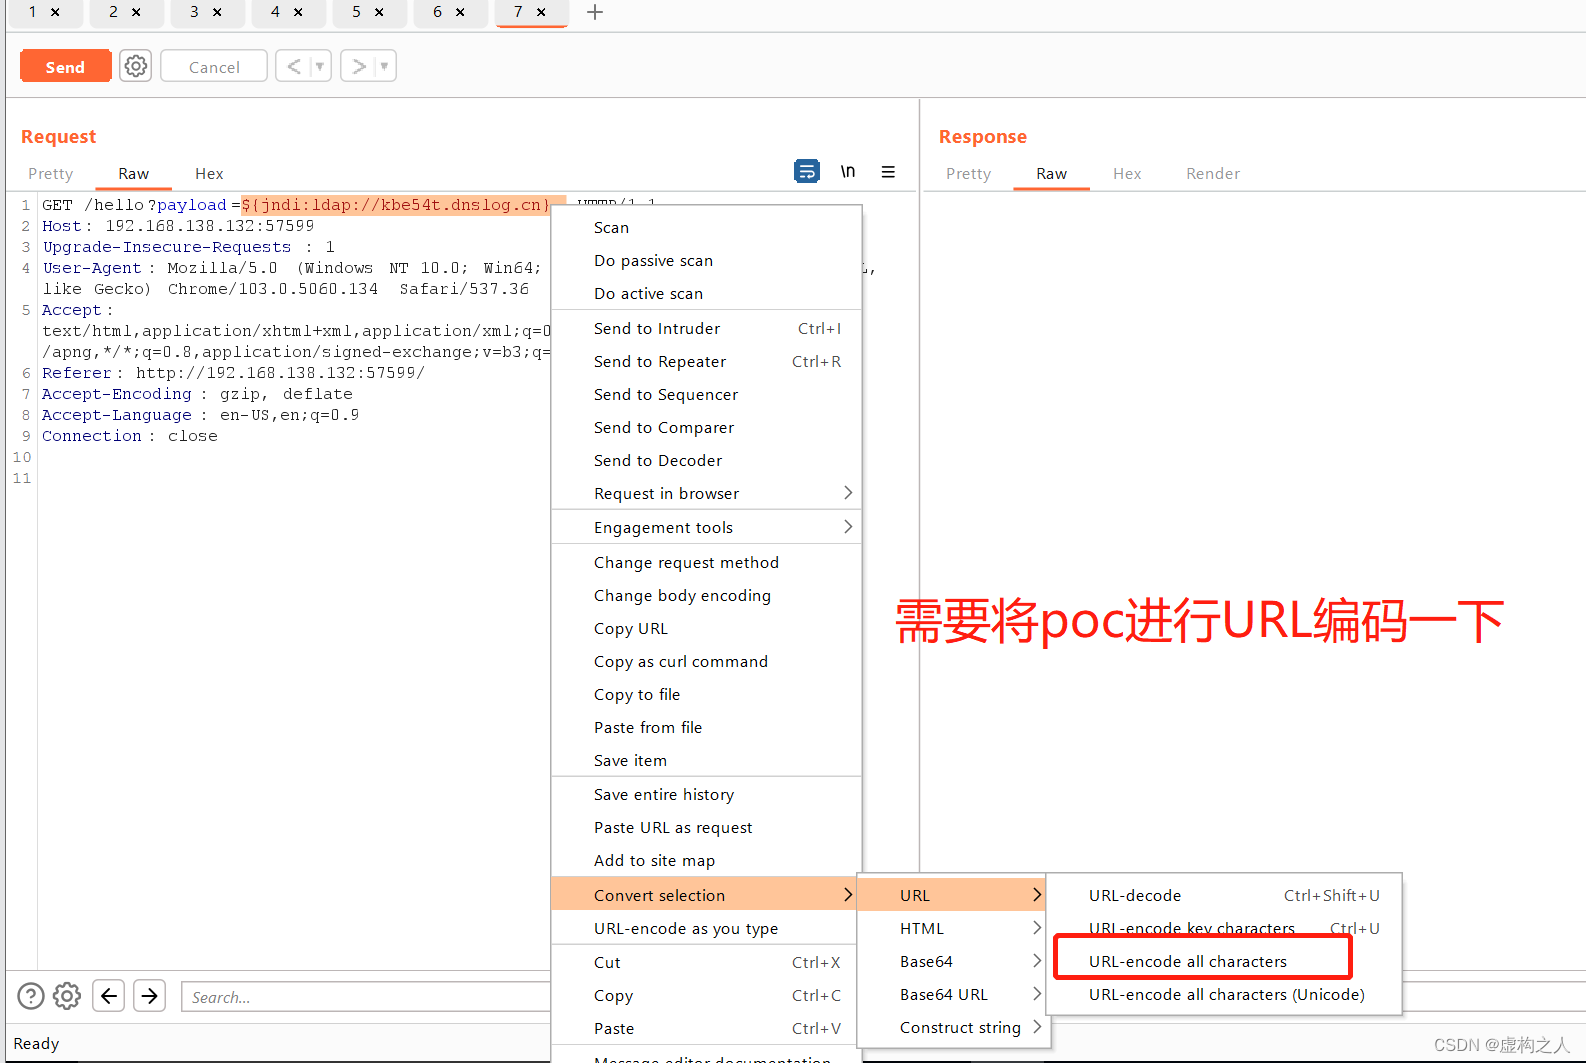Switch Request view to Hex
This screenshot has height=1063, width=1586.
209,174
